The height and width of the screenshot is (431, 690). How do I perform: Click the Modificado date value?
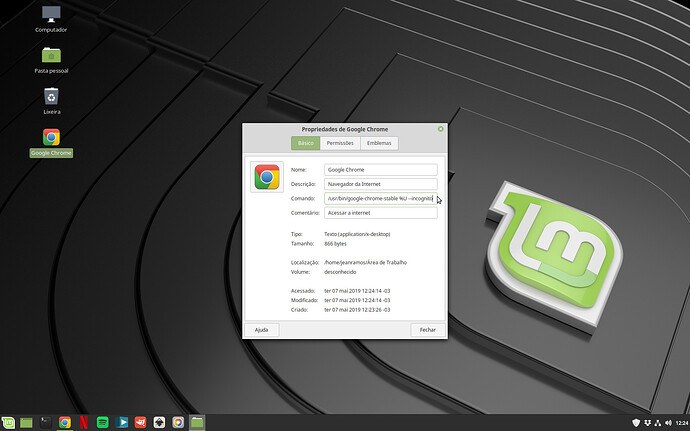click(x=357, y=300)
